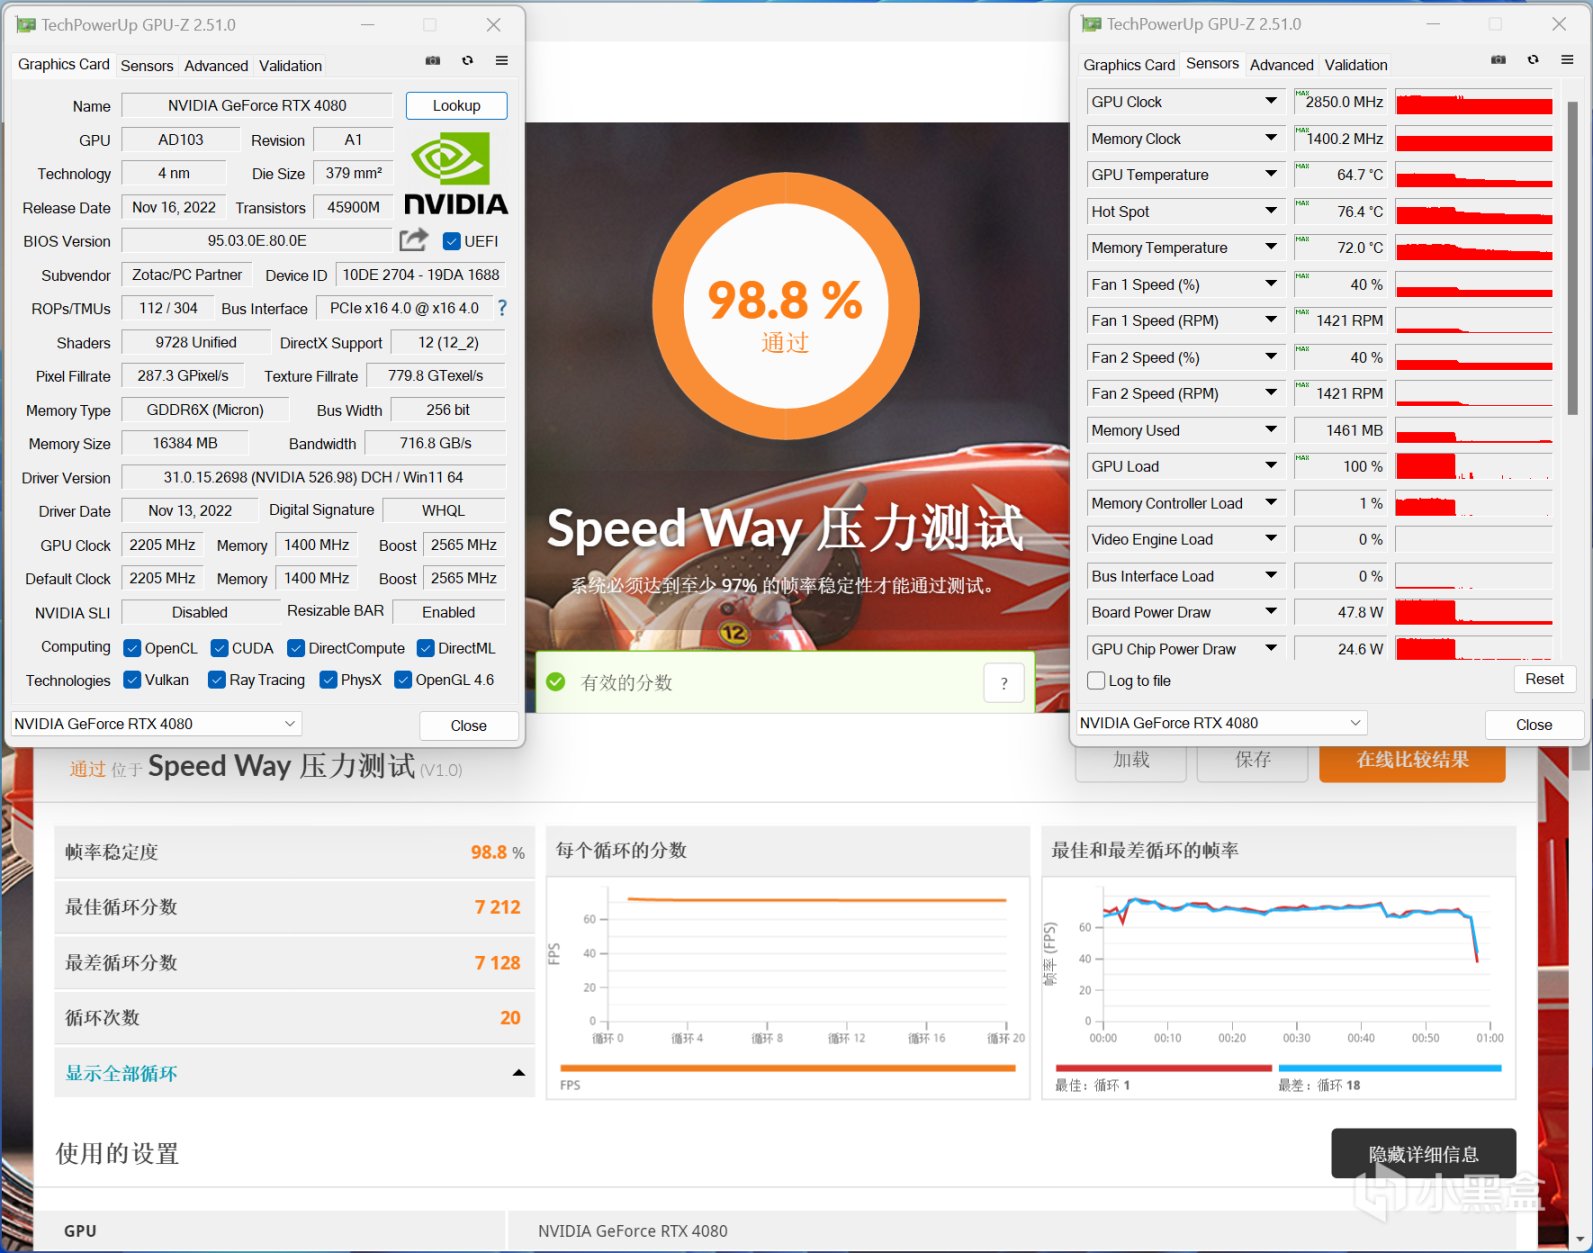
Task: Enable the Log to file checkbox
Action: 1096,681
